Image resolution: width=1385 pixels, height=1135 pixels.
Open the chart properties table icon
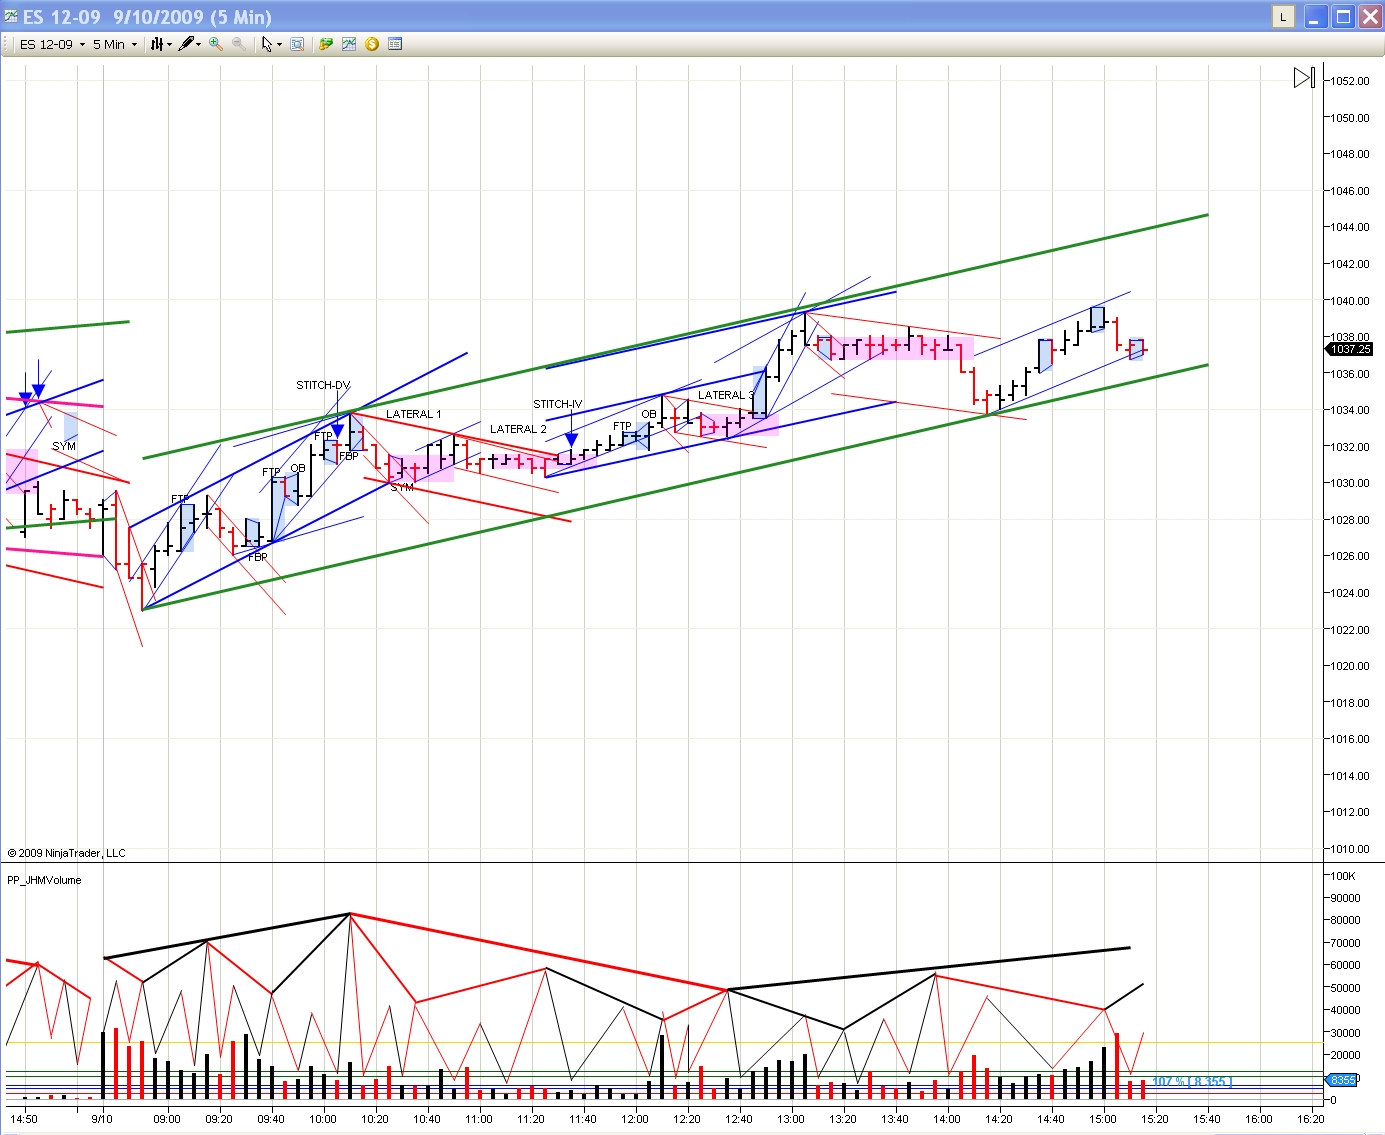point(395,45)
